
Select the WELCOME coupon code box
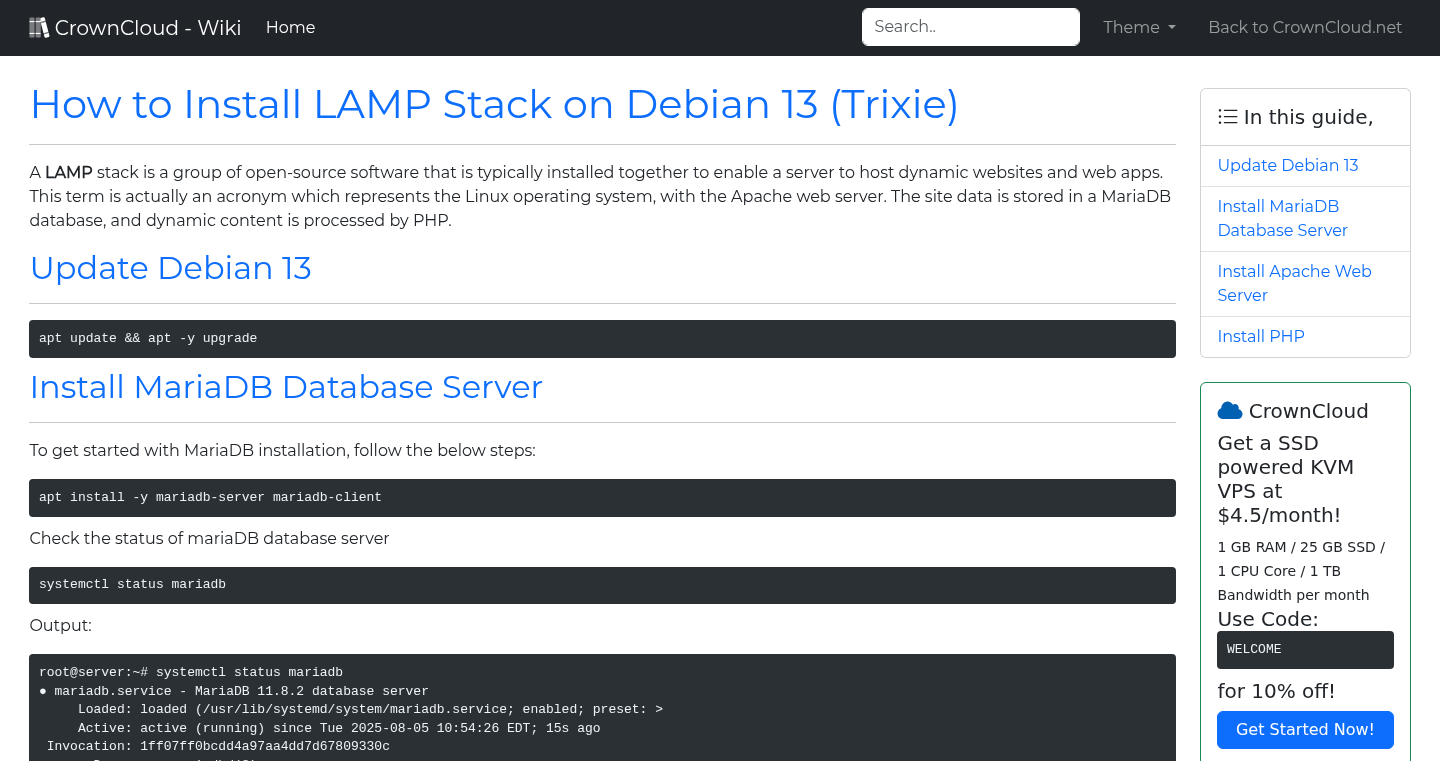tap(1305, 649)
